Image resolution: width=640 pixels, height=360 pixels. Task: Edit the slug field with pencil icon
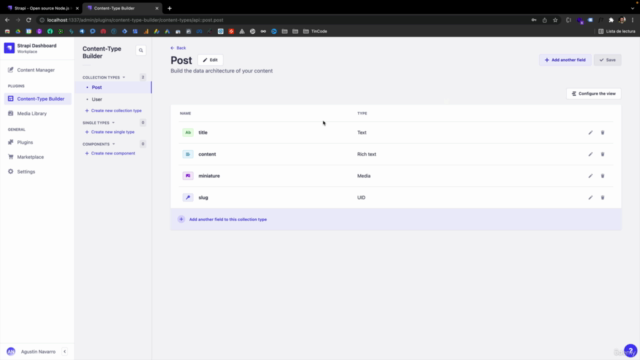590,198
